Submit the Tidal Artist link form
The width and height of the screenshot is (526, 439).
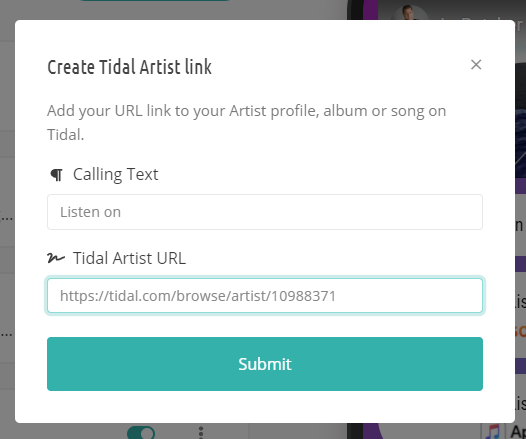pos(265,364)
